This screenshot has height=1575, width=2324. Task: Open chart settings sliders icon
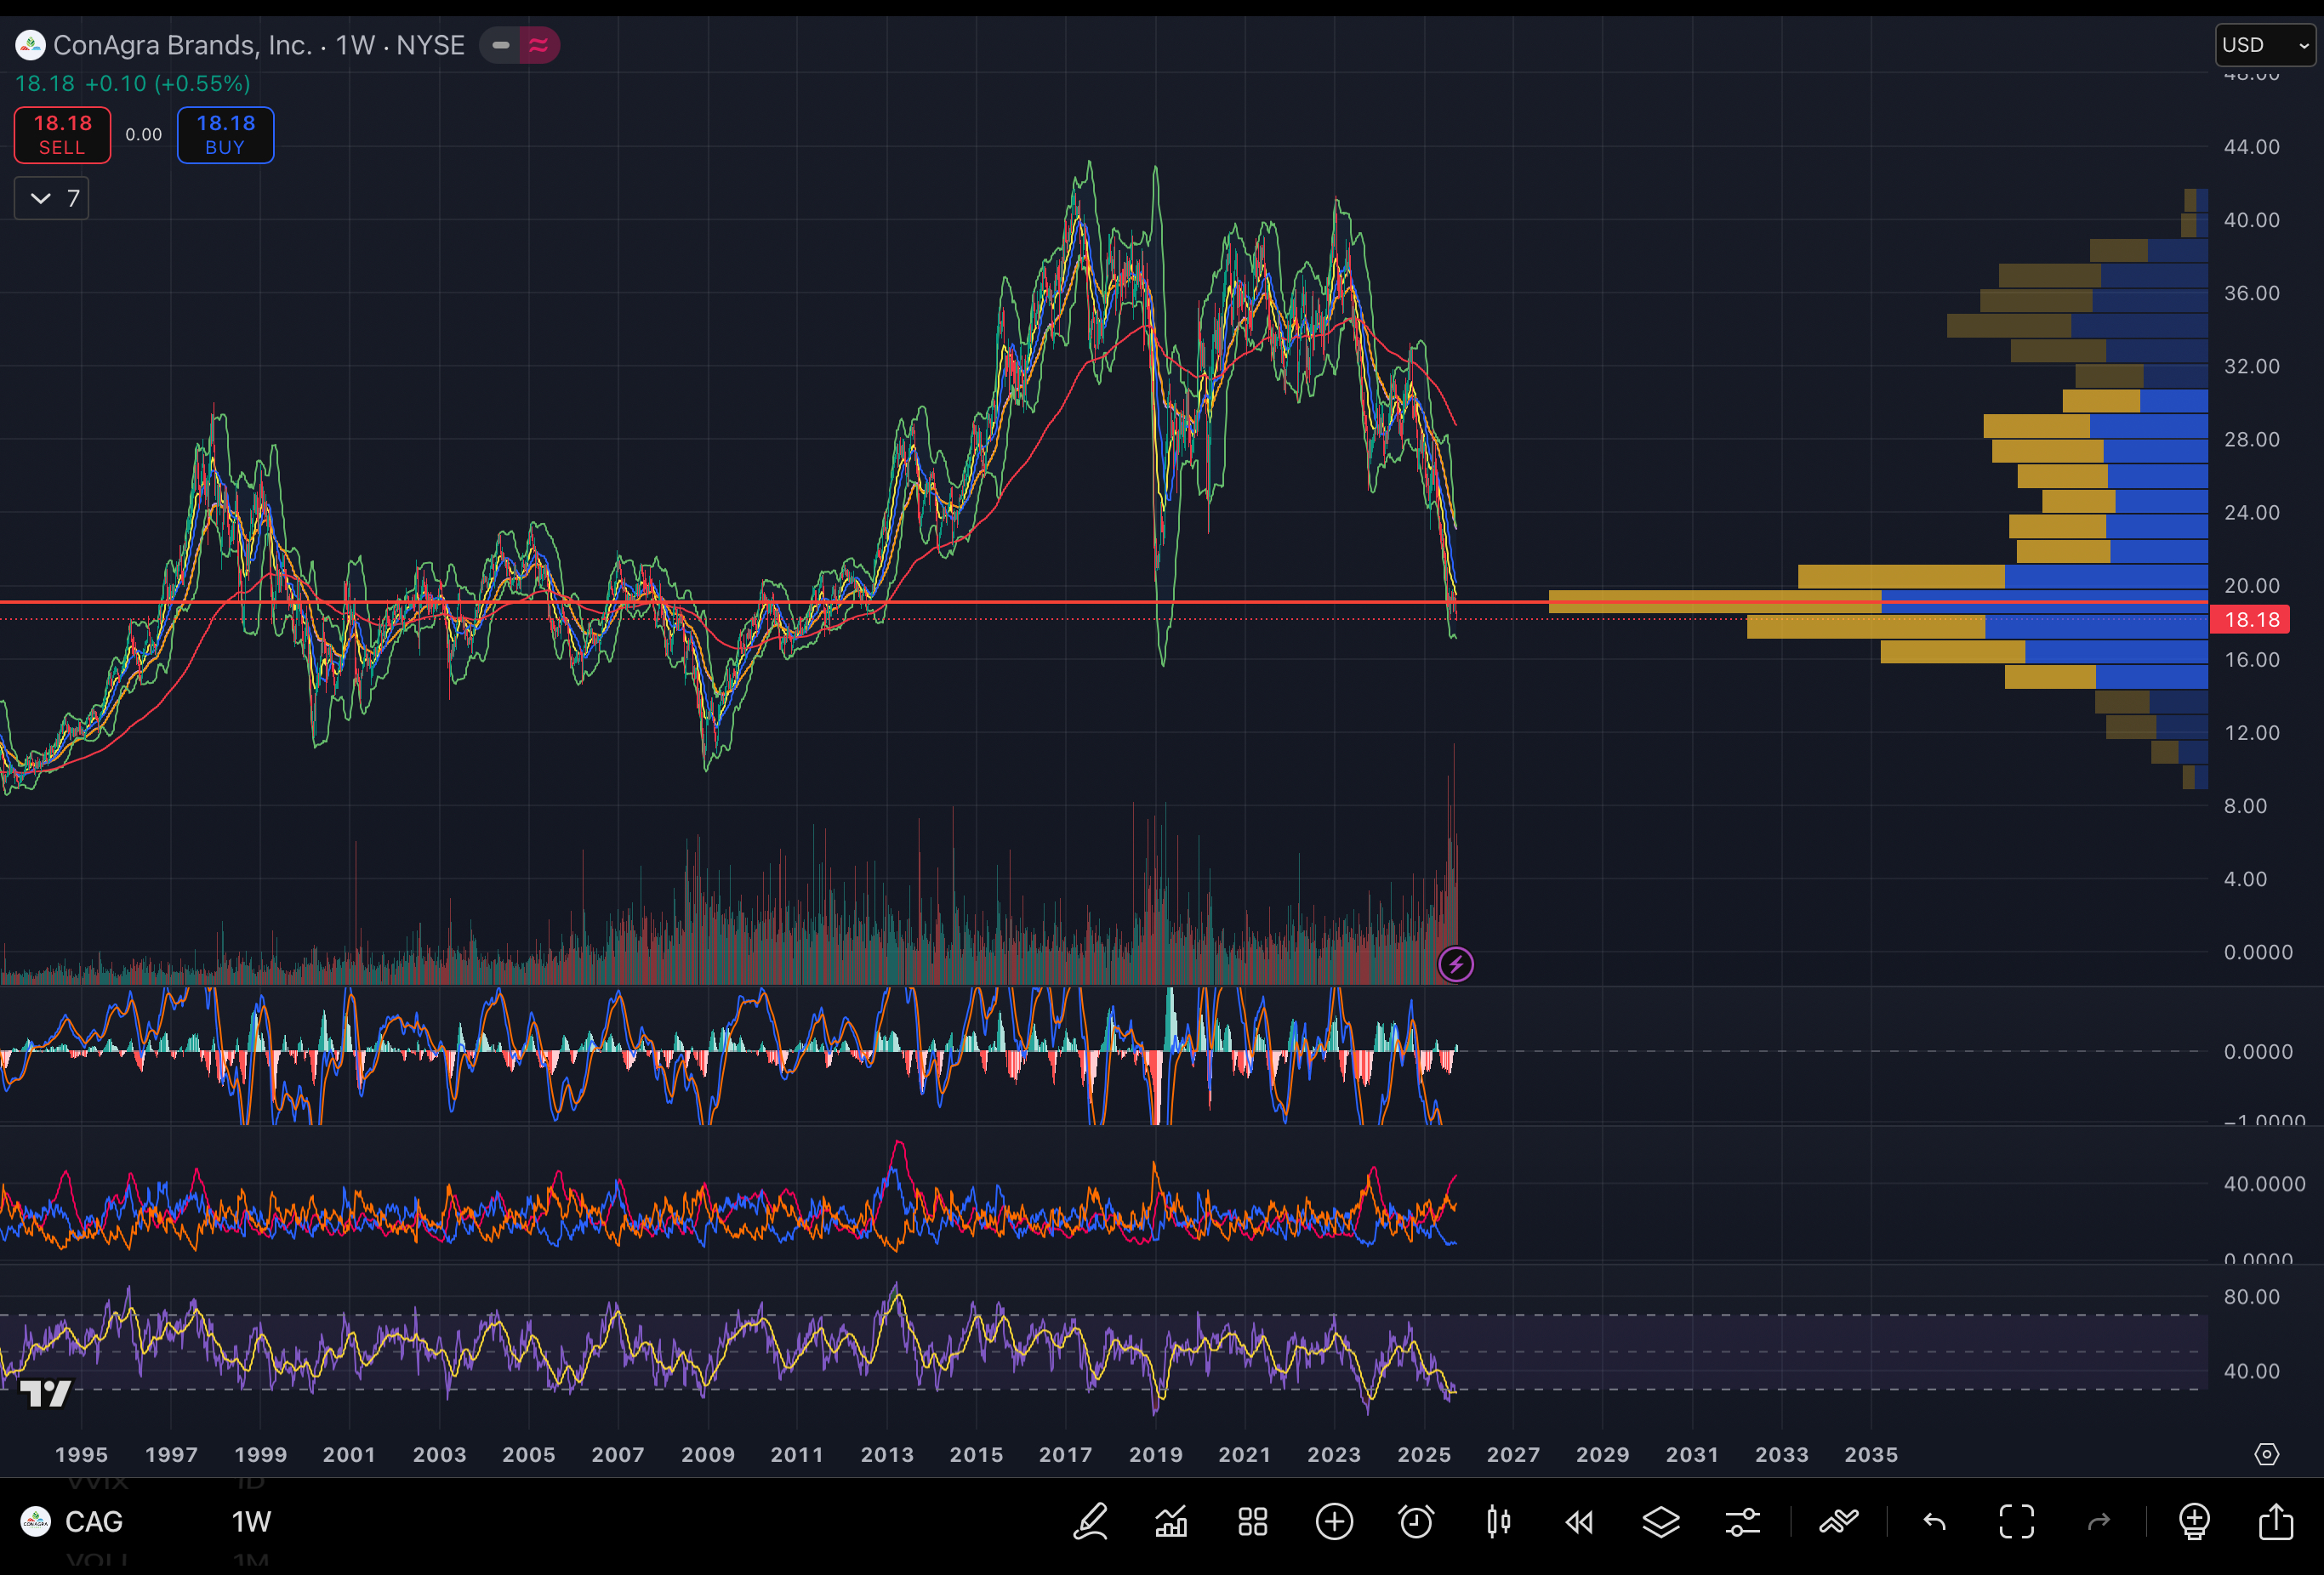pyautogui.click(x=1742, y=1522)
